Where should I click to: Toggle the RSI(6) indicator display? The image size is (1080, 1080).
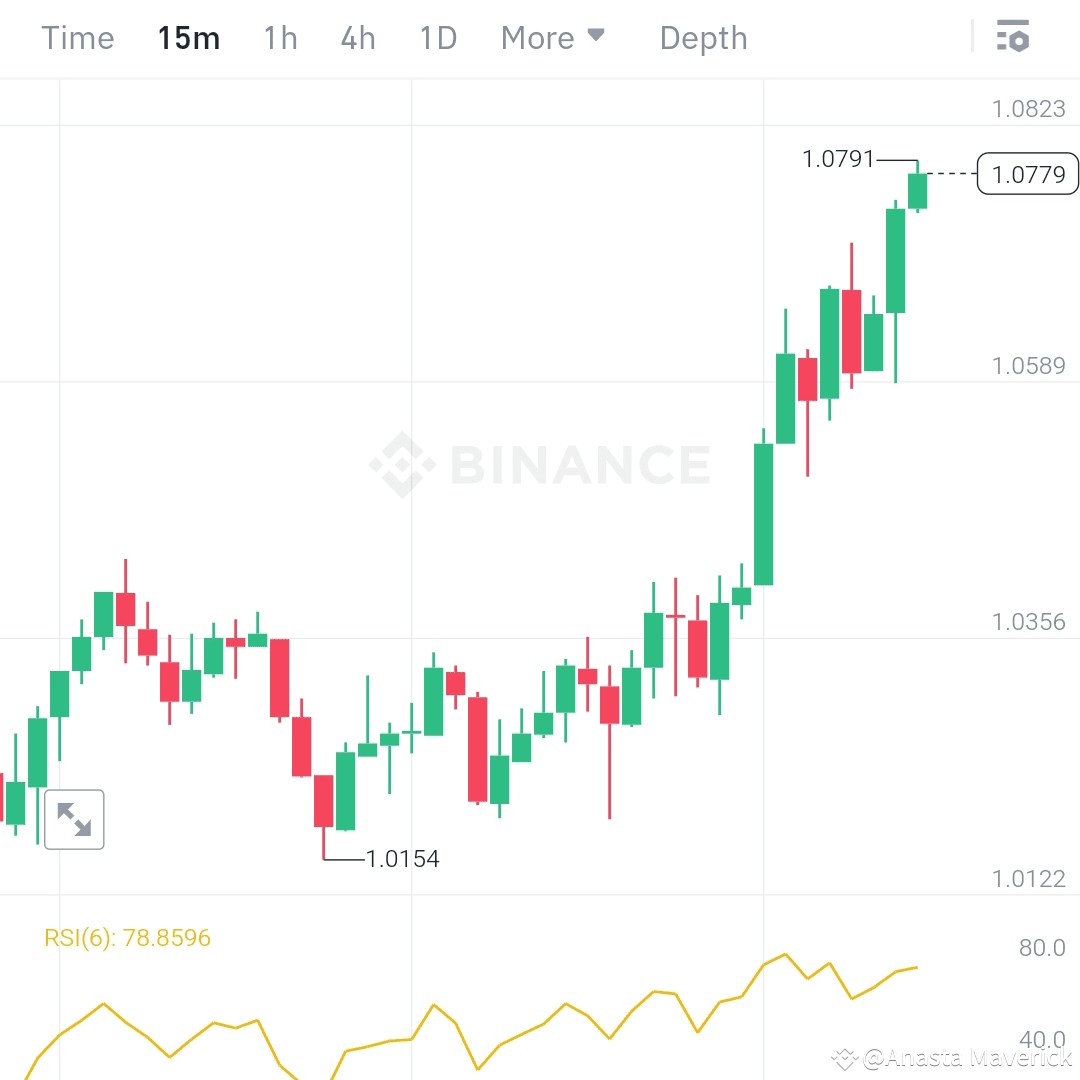(x=125, y=938)
